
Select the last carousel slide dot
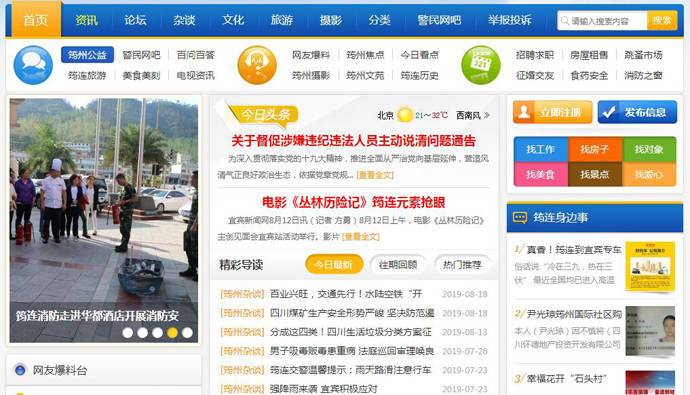187,333
